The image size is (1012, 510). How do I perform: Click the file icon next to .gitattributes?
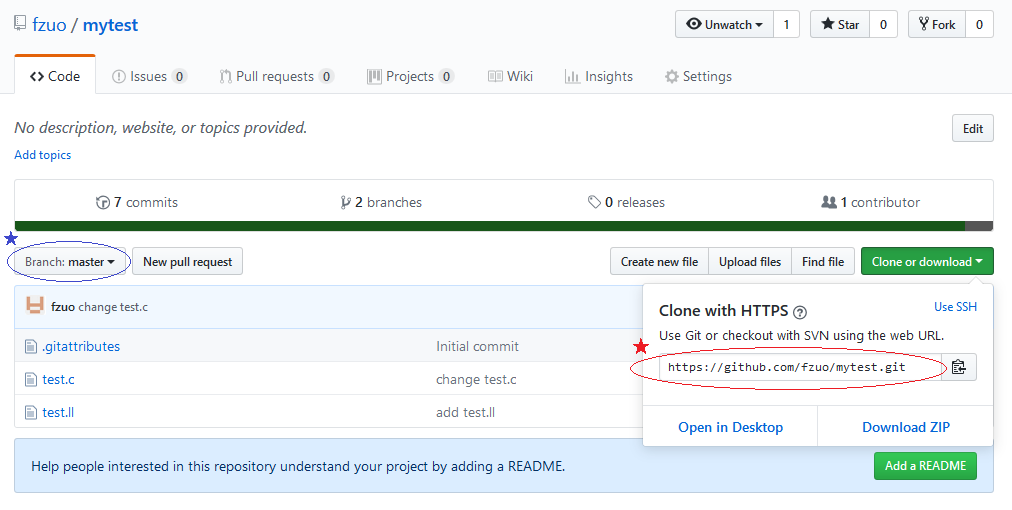coord(30,347)
